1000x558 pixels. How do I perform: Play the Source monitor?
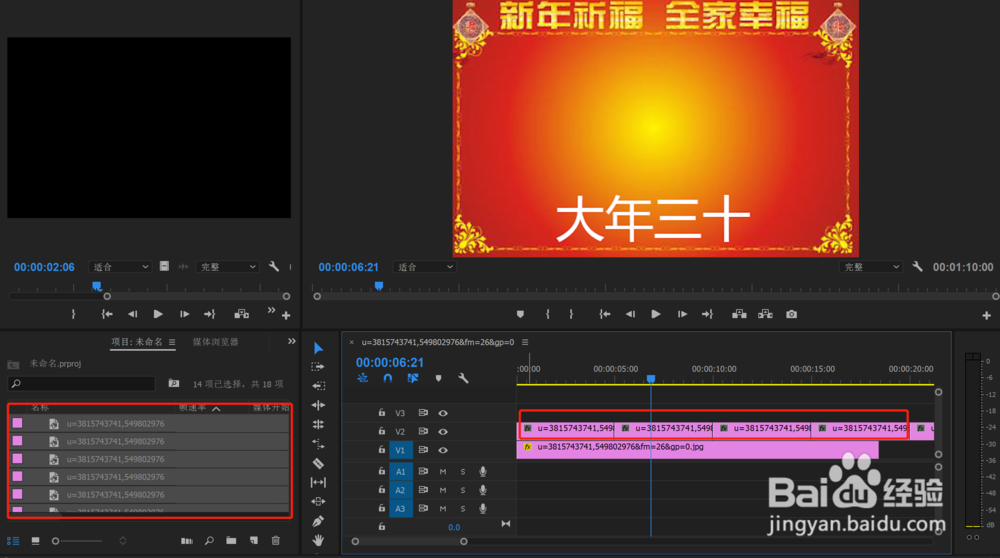tap(158, 314)
